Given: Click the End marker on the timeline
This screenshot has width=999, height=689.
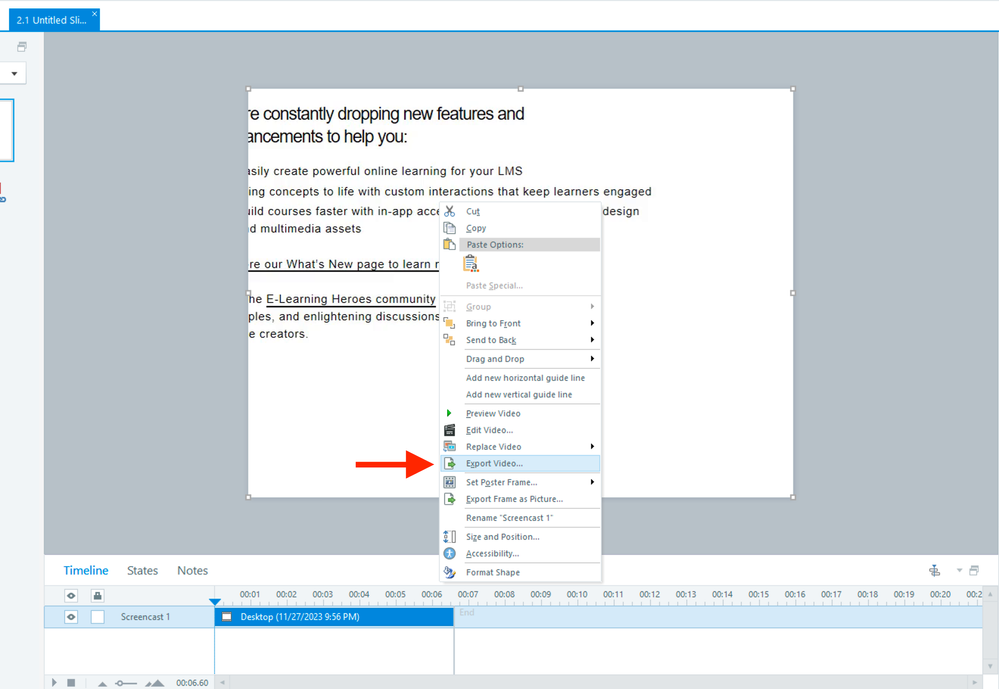Looking at the screenshot, I should click(x=466, y=613).
